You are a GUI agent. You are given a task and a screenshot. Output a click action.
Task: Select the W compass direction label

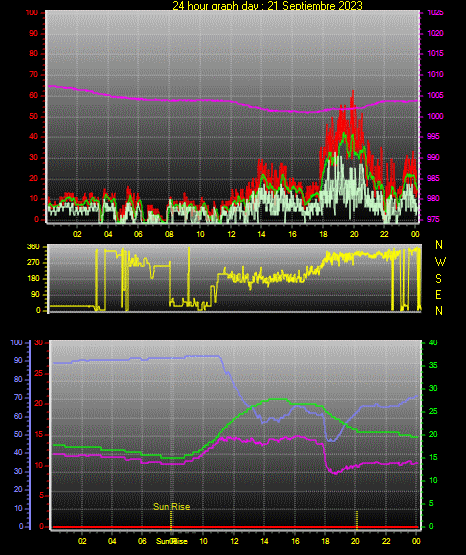440,262
